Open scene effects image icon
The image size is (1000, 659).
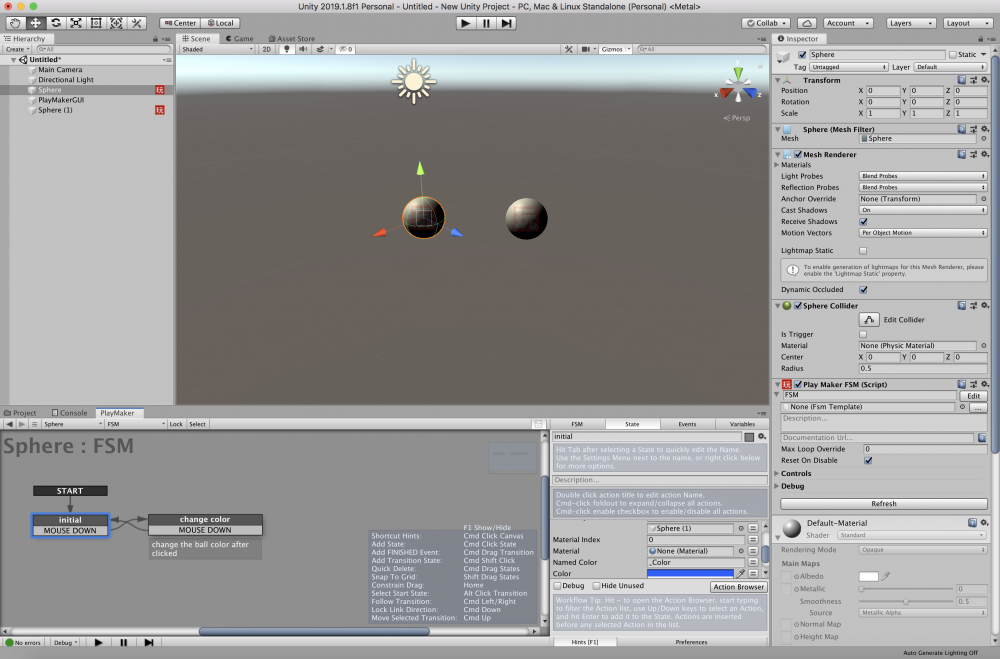coord(320,49)
